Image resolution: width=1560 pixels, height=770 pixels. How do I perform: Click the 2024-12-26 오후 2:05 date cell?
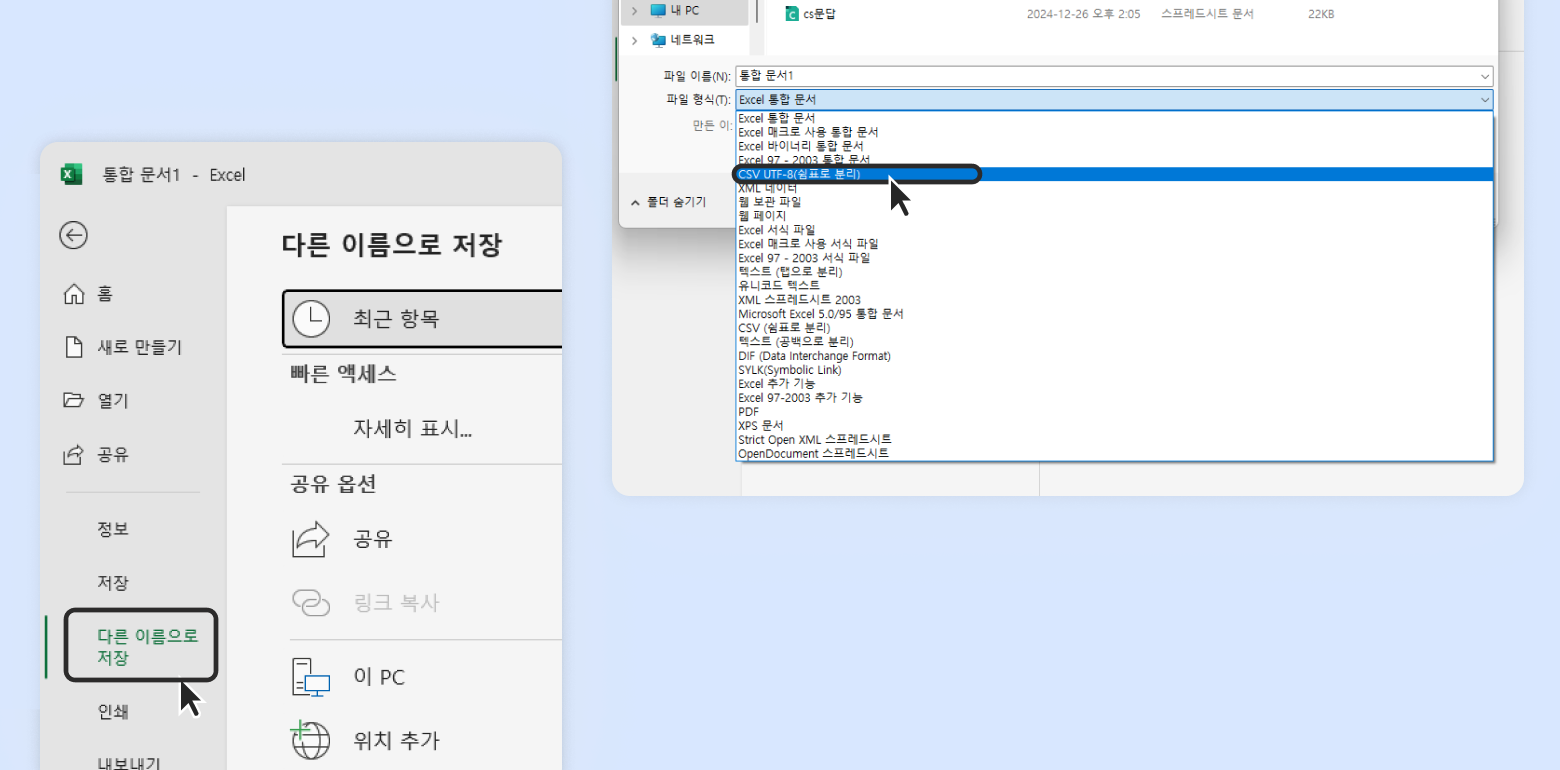[x=1084, y=14]
